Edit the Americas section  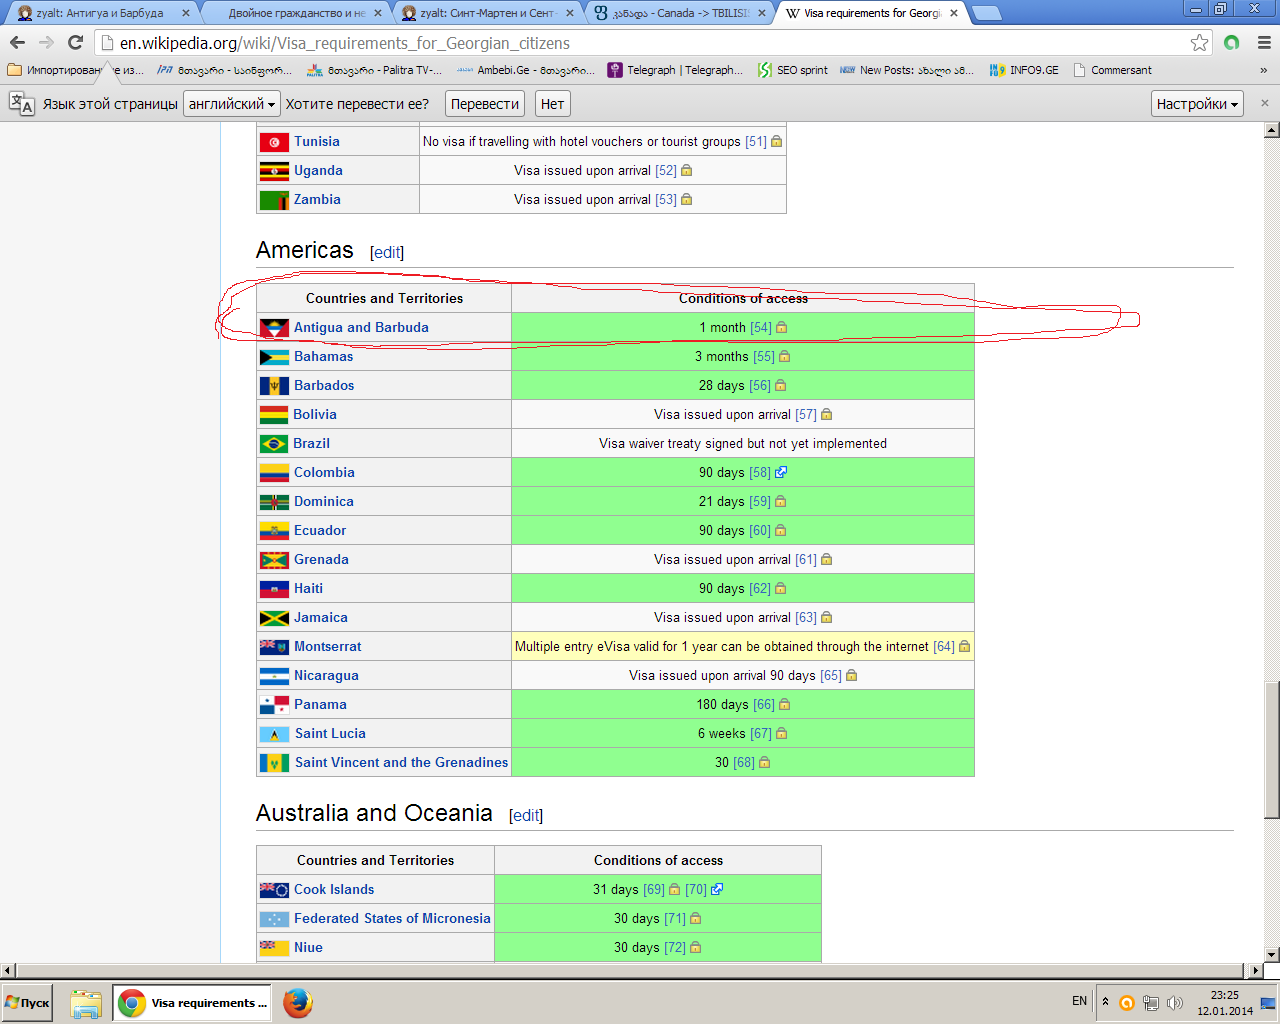tap(387, 252)
